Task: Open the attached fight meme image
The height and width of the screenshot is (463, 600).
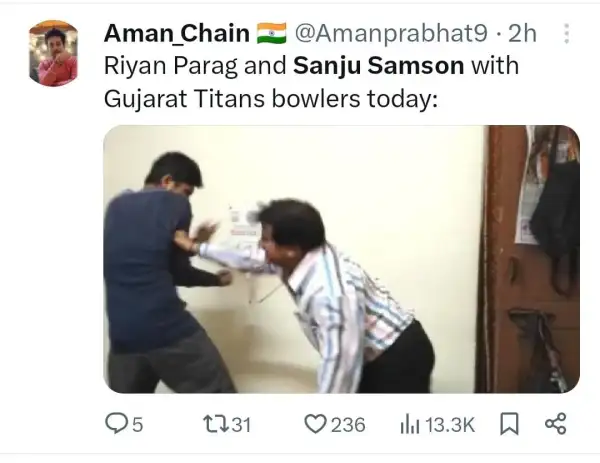Action: coord(341,258)
